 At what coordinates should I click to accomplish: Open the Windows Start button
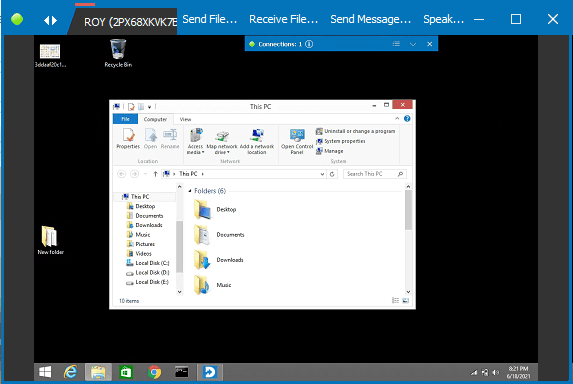(45, 372)
